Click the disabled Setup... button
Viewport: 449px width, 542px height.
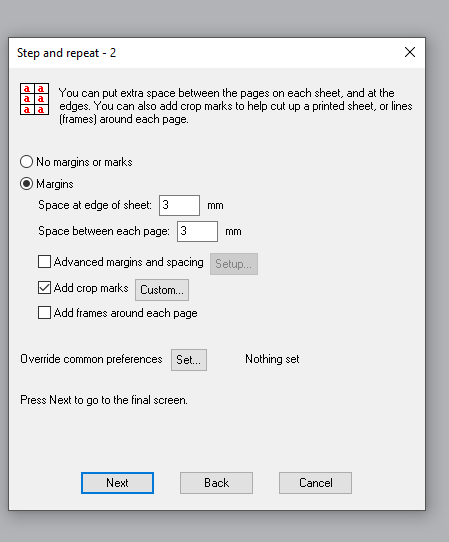(x=234, y=264)
